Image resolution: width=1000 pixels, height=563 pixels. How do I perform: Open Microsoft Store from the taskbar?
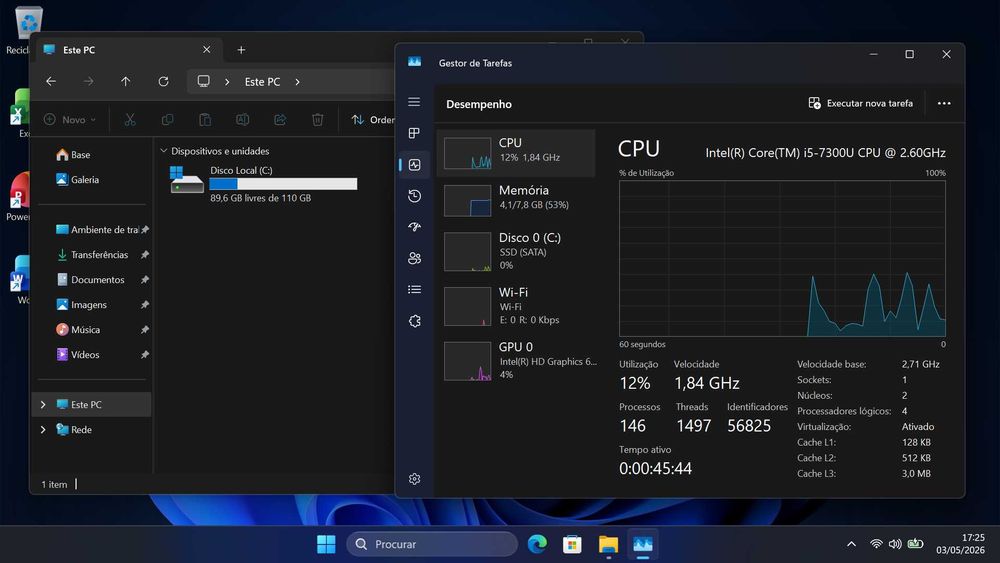[572, 544]
